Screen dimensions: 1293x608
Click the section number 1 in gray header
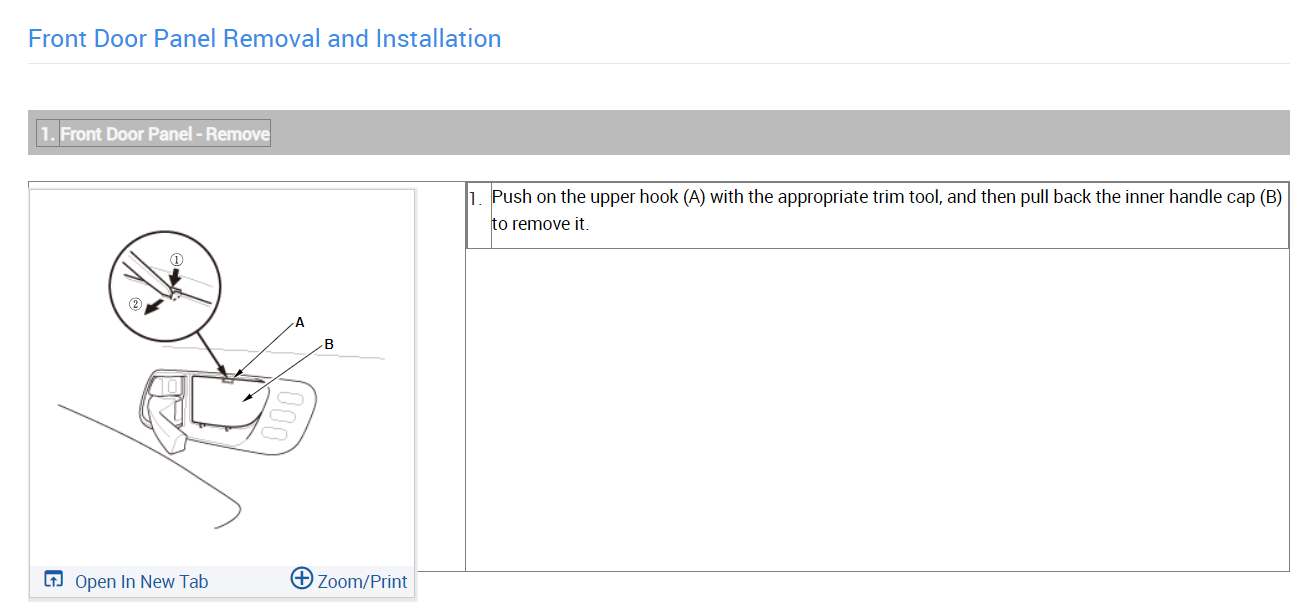coord(47,134)
